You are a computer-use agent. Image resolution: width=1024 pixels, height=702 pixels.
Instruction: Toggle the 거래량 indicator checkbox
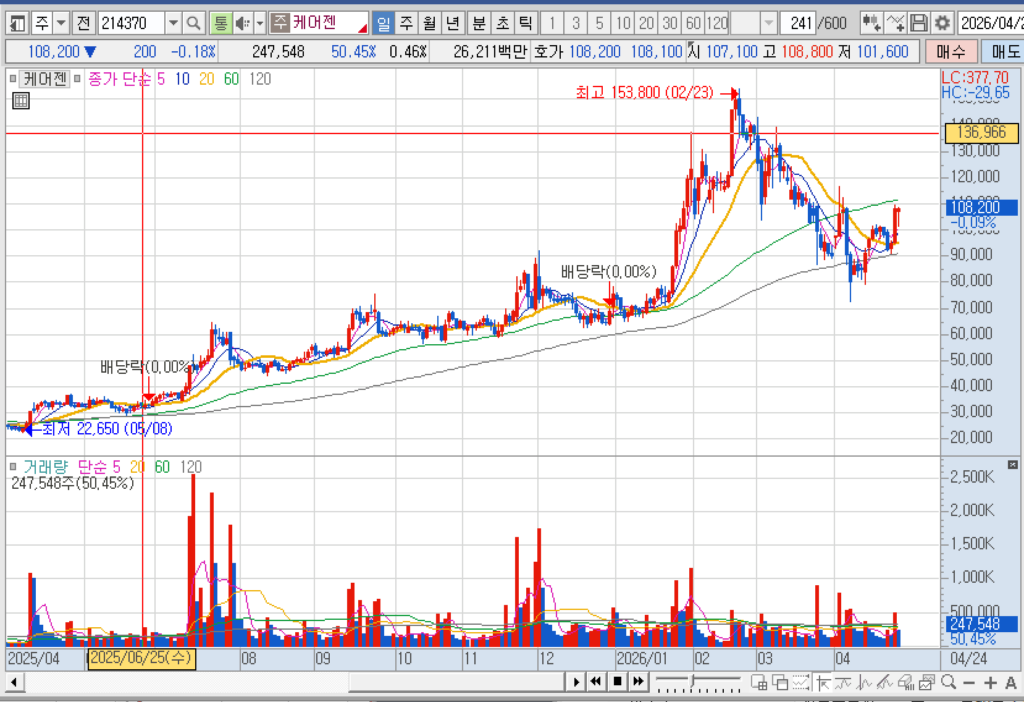(13, 467)
